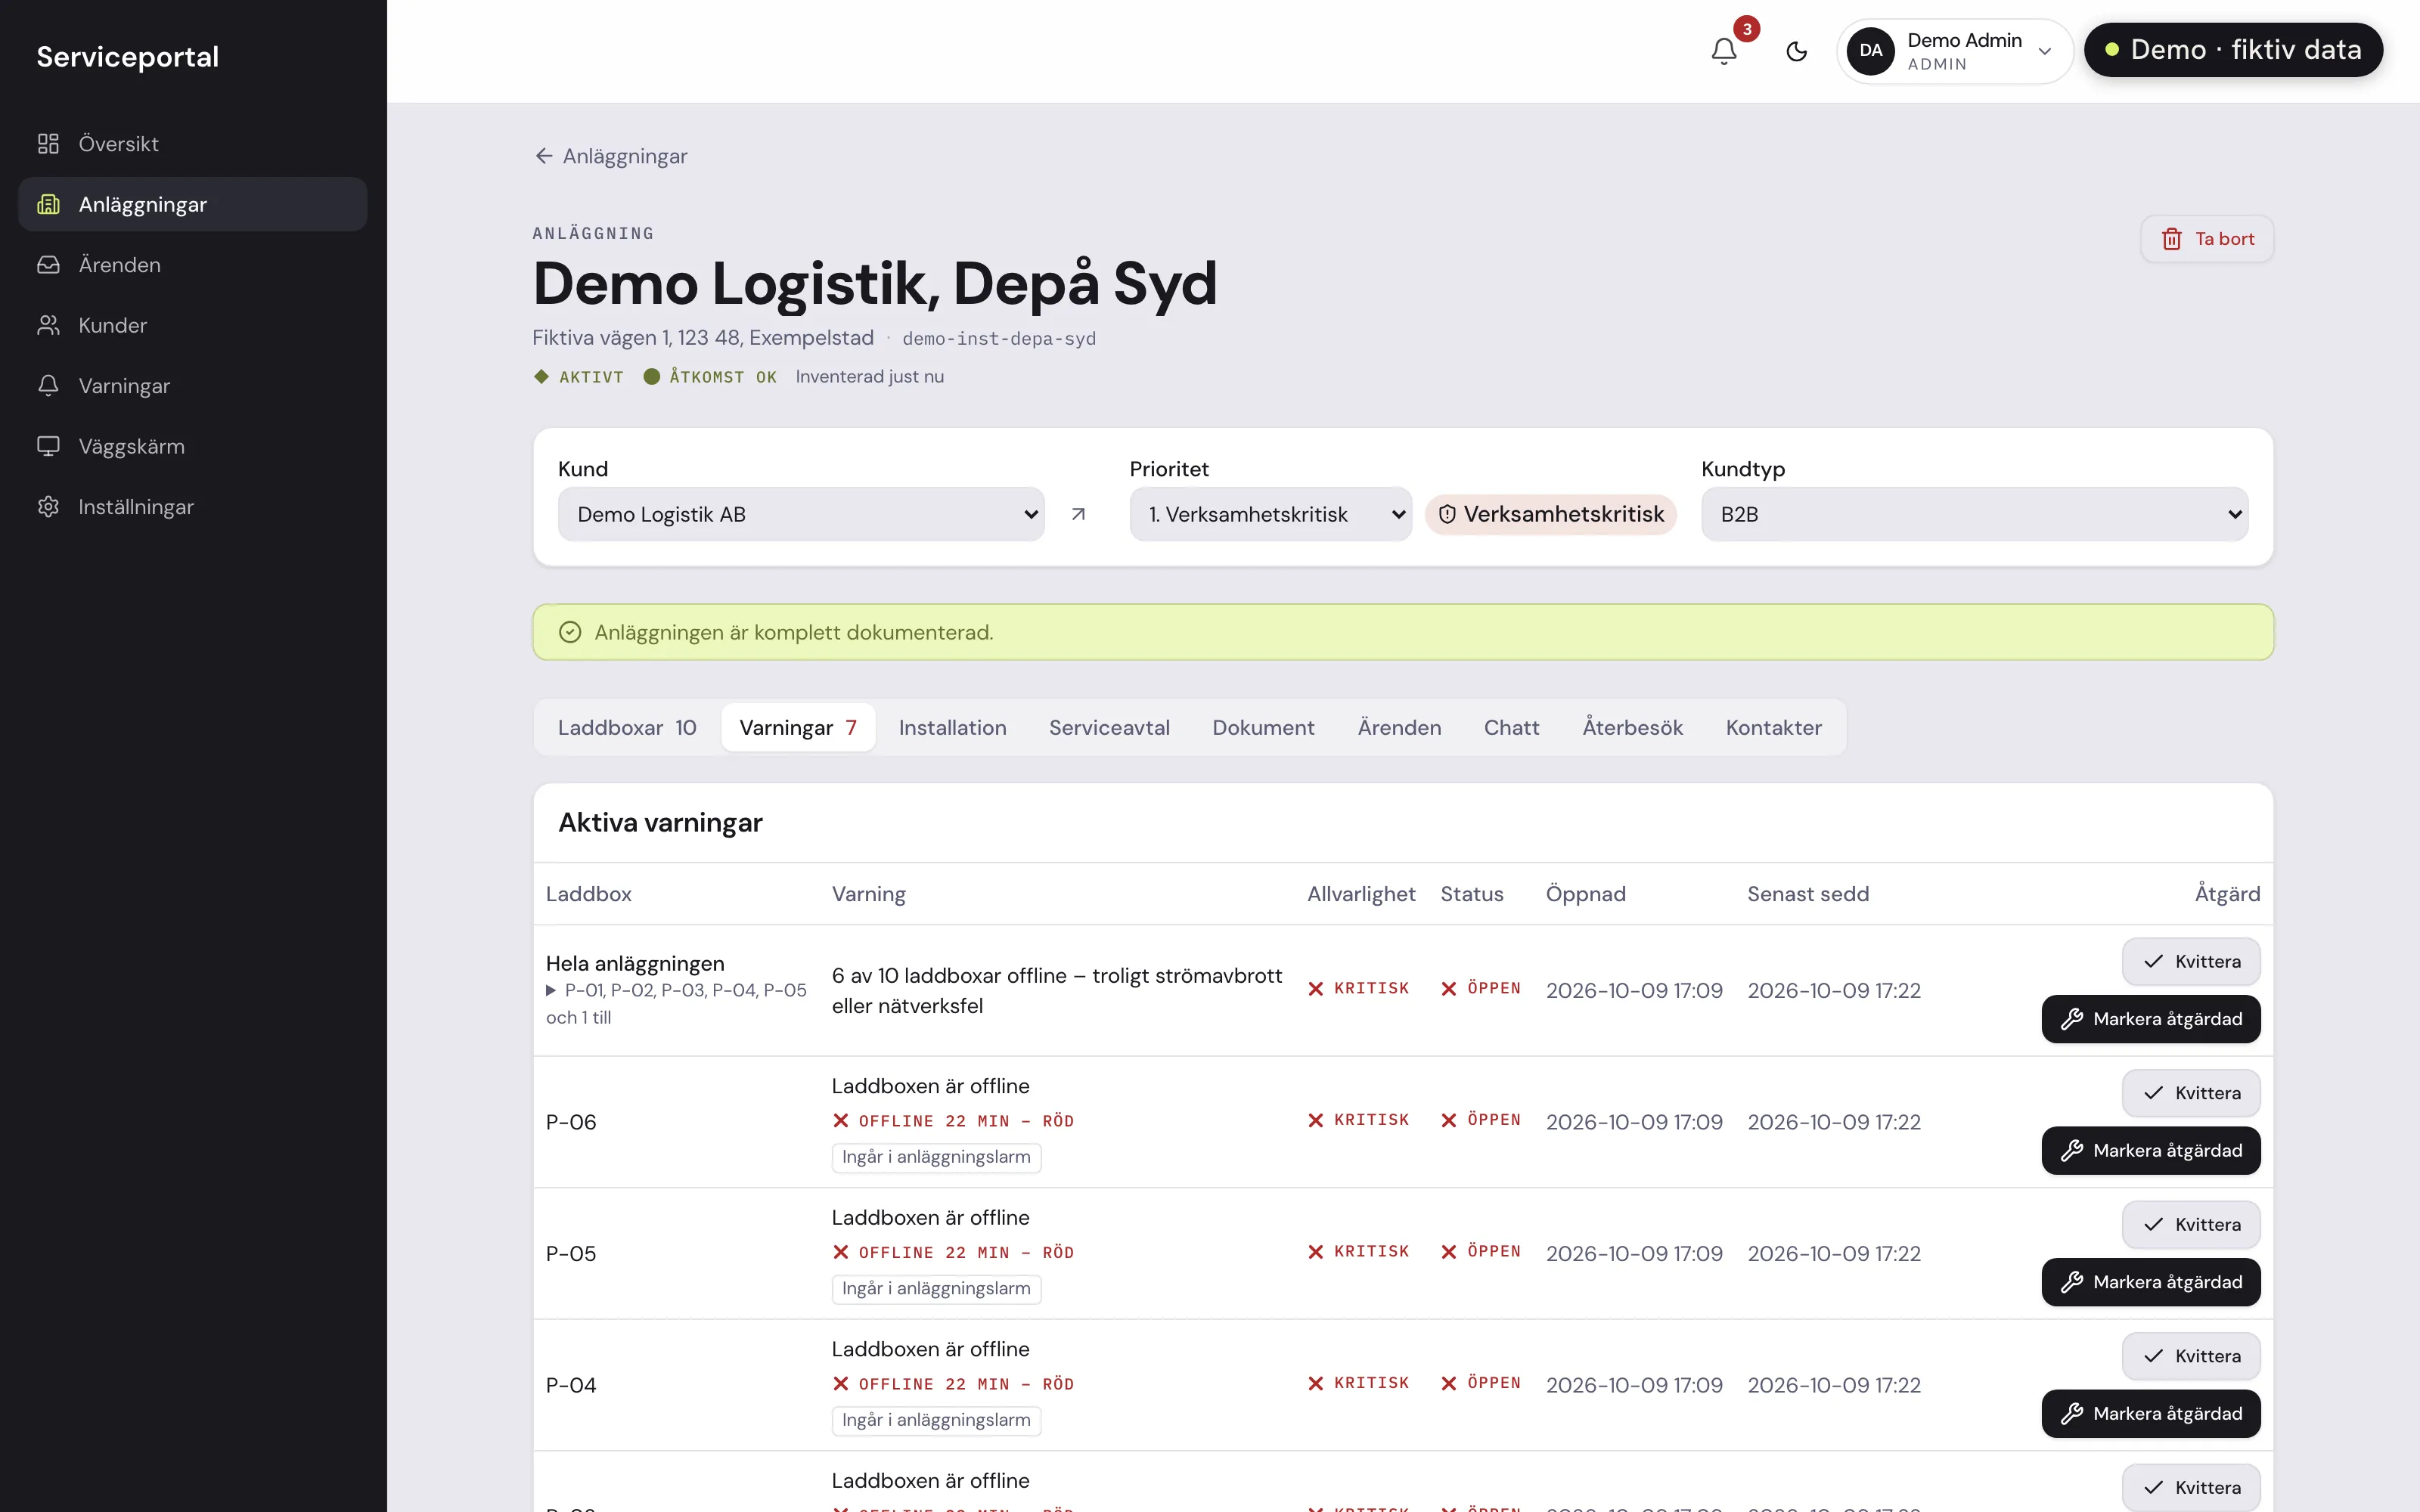Switch to the Installation tab
The width and height of the screenshot is (2420, 1512).
pyautogui.click(x=952, y=728)
